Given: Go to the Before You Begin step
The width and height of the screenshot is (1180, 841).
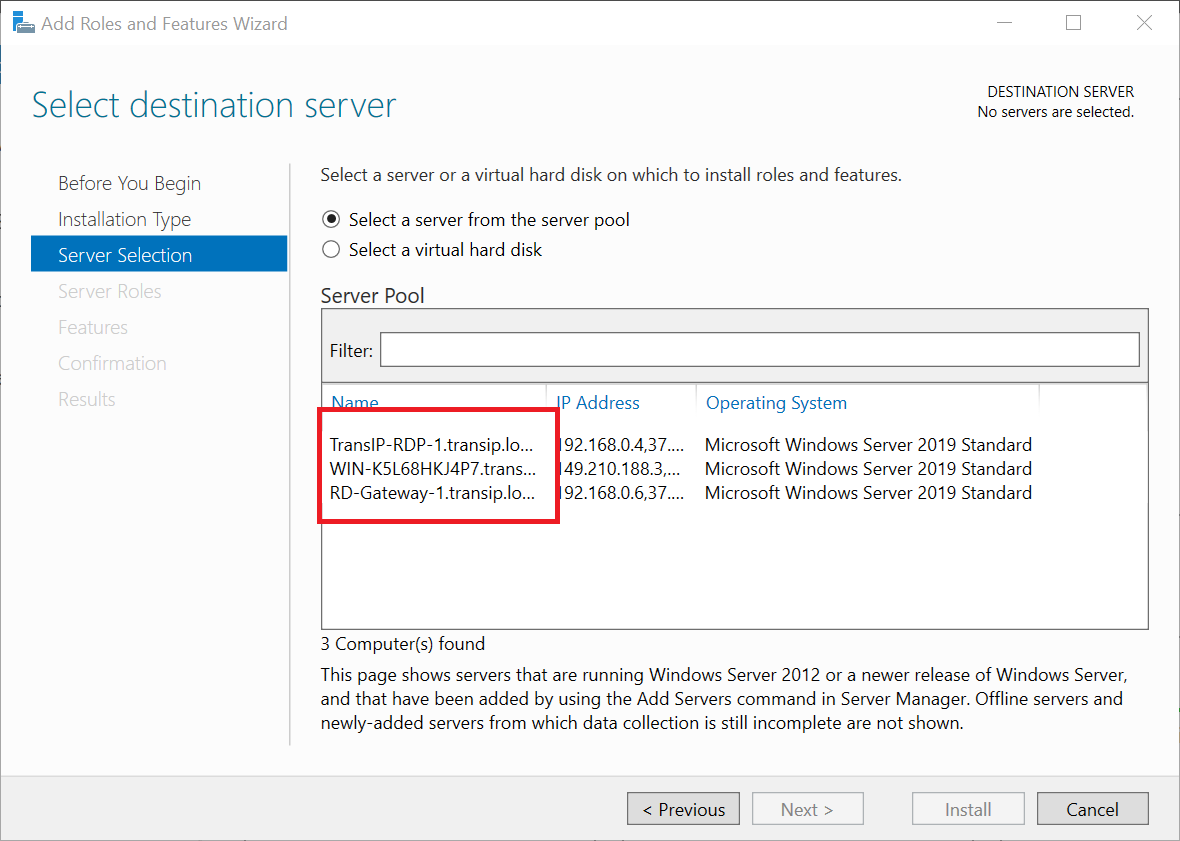Looking at the screenshot, I should coord(129,184).
